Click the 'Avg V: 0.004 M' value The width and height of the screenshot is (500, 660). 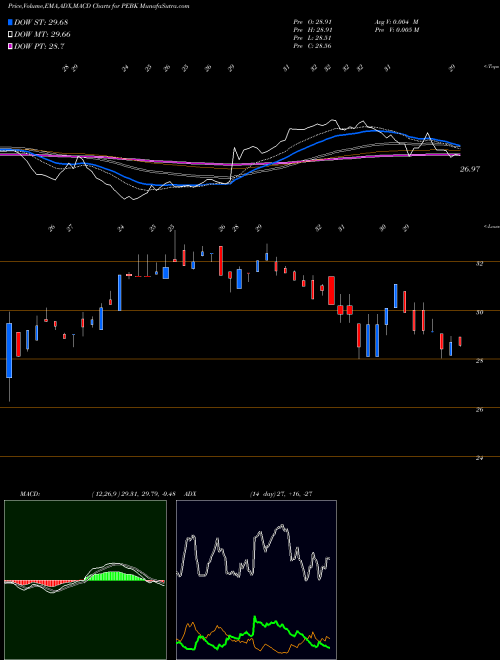(396, 22)
